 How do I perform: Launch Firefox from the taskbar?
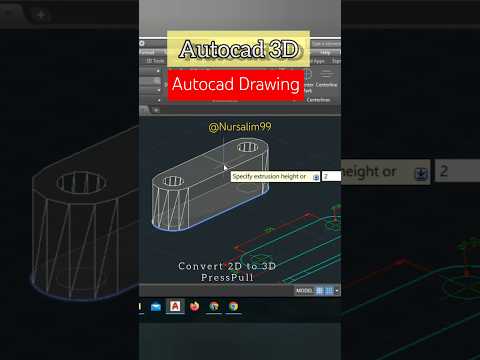tap(195, 306)
